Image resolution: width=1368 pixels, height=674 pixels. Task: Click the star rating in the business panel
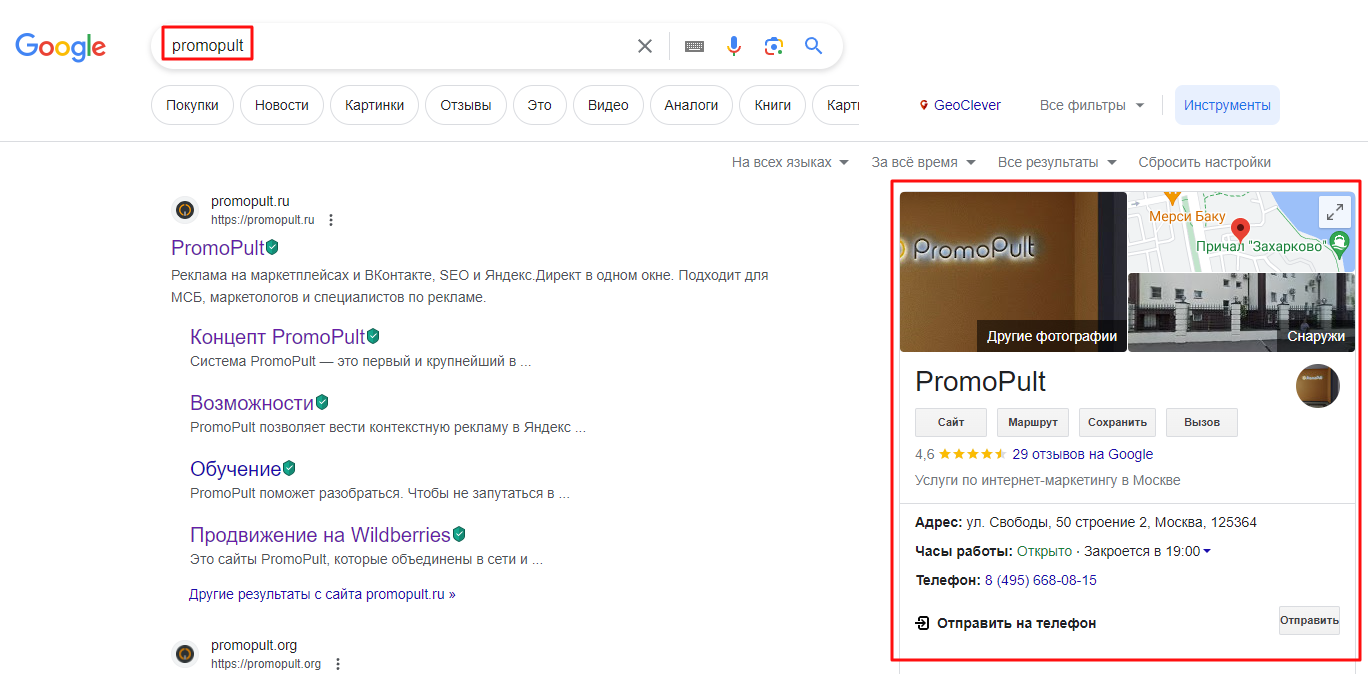973,454
